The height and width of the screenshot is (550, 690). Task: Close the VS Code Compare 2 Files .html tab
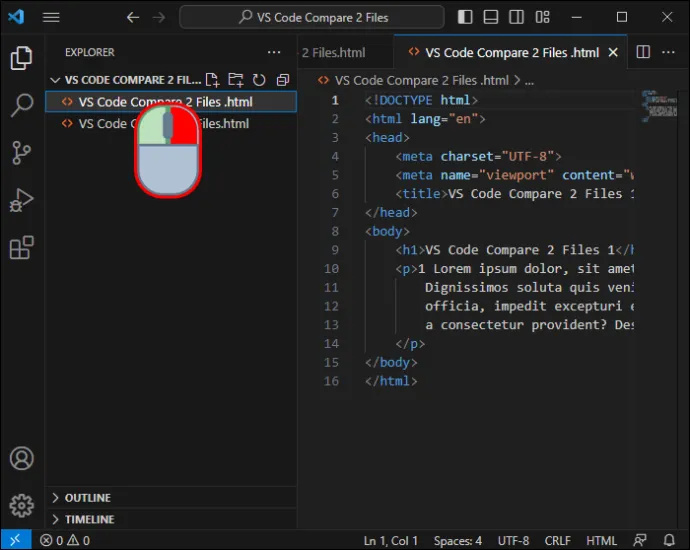click(613, 52)
